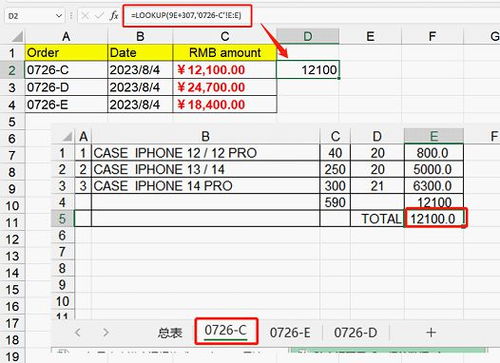The width and height of the screenshot is (500, 363).
Task: Go to previous sheet tab arrow
Action: coord(78,332)
